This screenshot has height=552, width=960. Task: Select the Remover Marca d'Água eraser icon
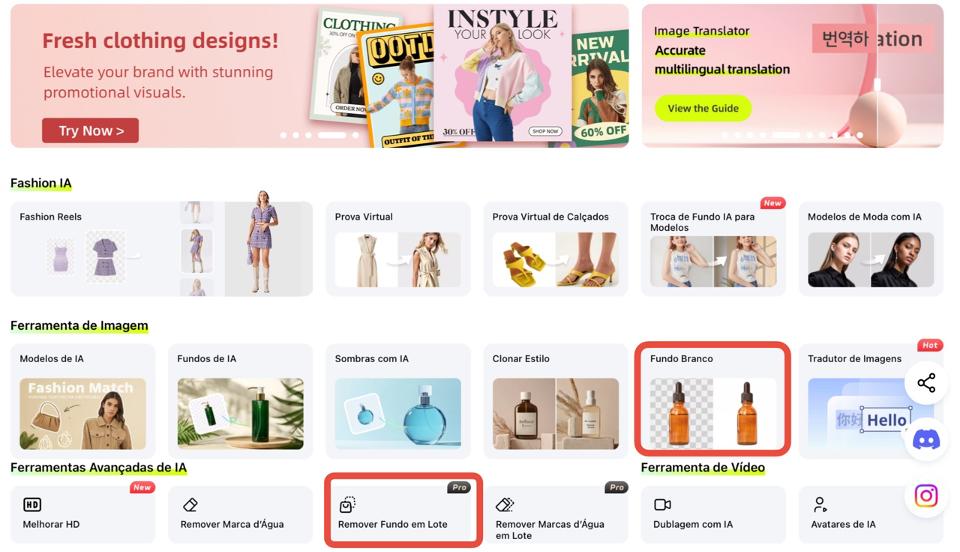(190, 504)
